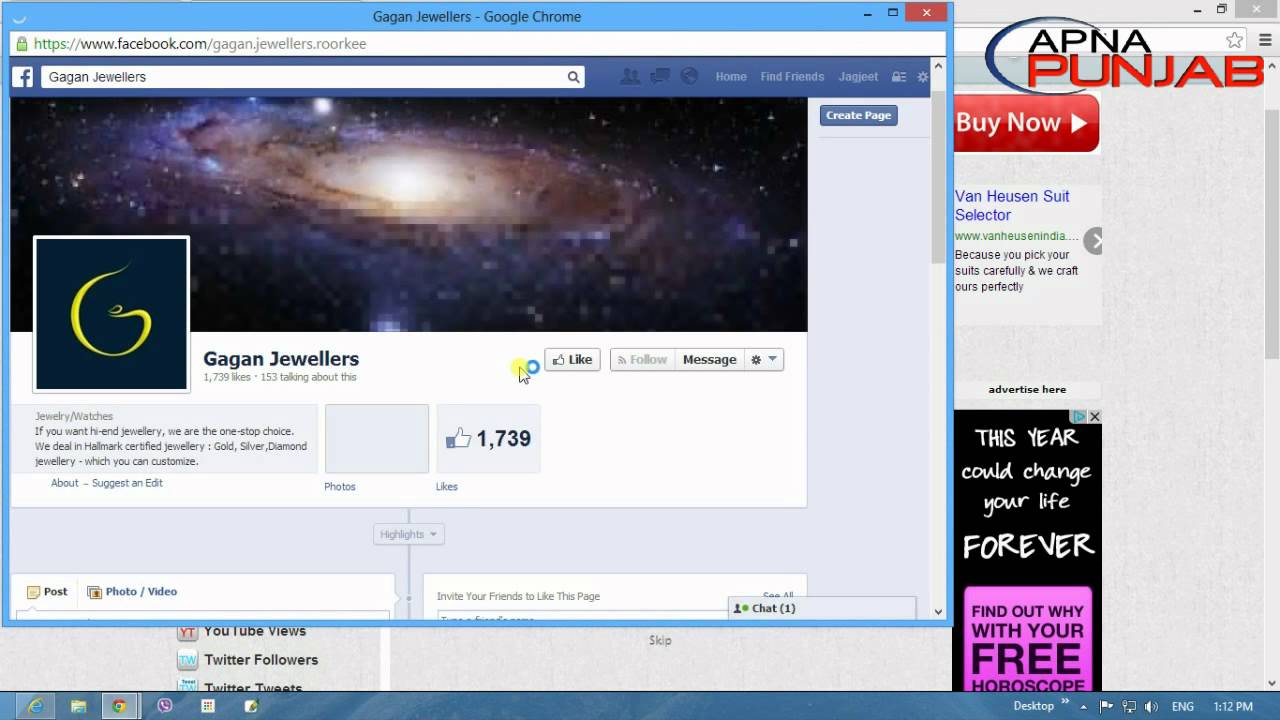Open Facebook account settings gear icon
The image size is (1280, 720).
tap(923, 77)
